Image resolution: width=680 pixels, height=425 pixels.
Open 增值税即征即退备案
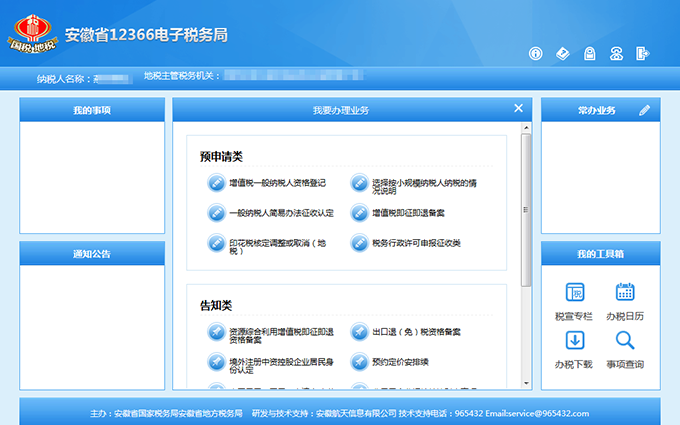[407, 213]
